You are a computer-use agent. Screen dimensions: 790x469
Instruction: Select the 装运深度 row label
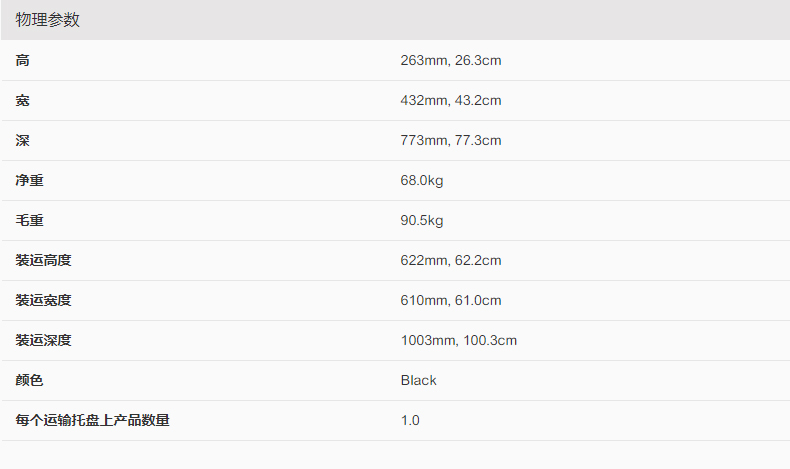44,341
